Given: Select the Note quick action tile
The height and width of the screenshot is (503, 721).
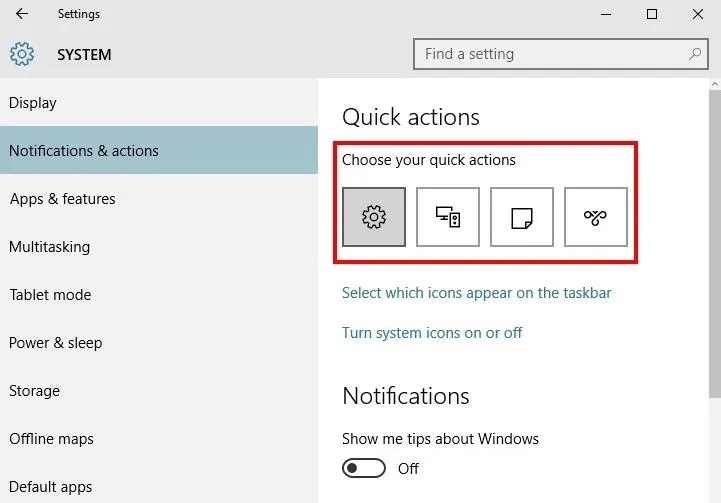Looking at the screenshot, I should (522, 217).
